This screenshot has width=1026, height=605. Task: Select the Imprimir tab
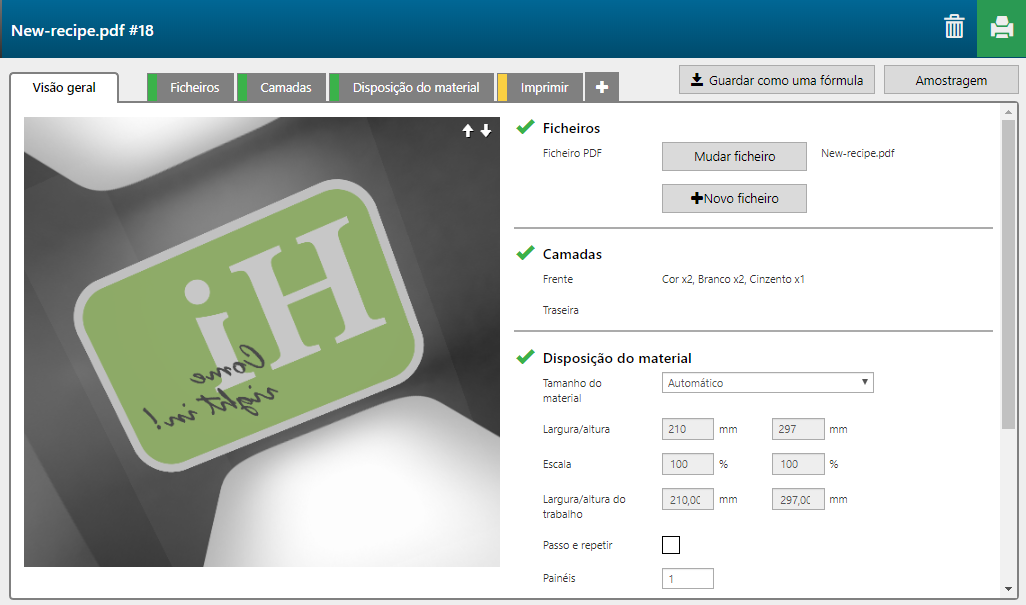(544, 88)
